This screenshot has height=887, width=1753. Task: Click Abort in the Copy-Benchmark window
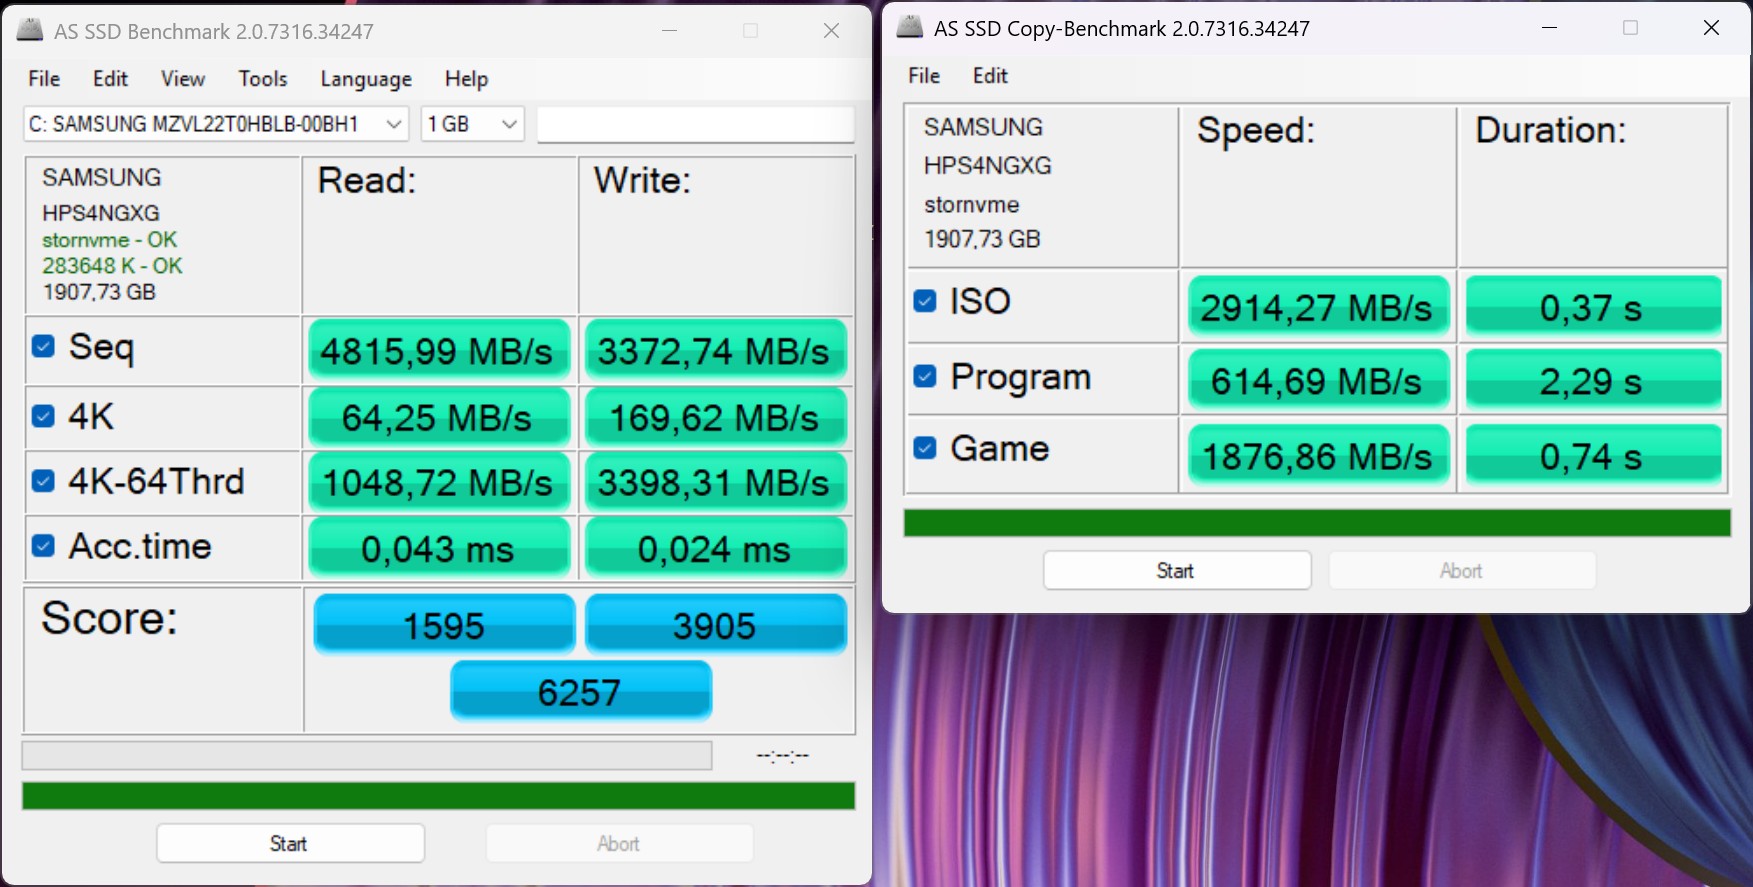[1462, 570]
